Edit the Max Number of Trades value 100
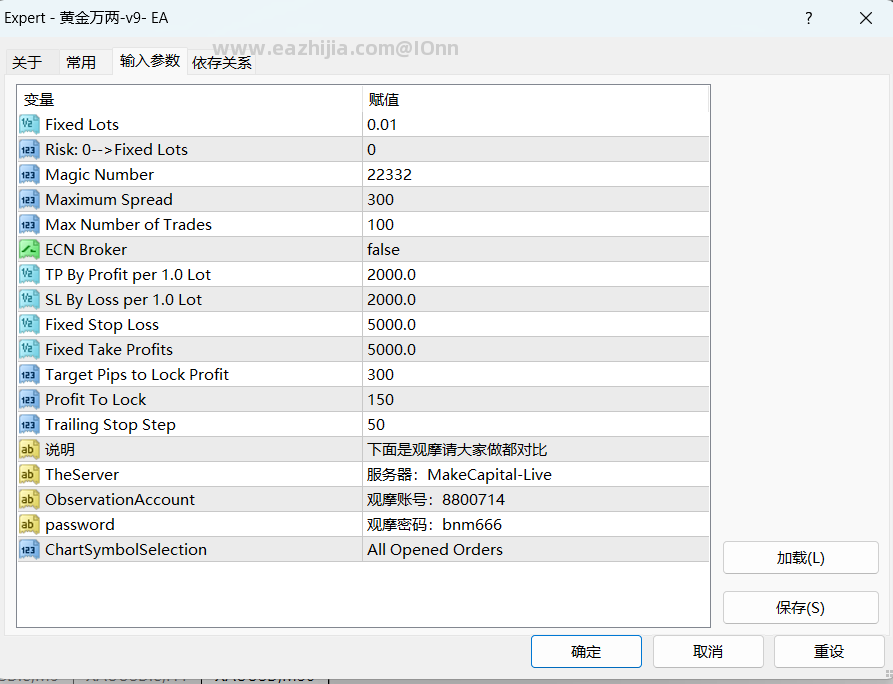The image size is (893, 684). click(535, 224)
